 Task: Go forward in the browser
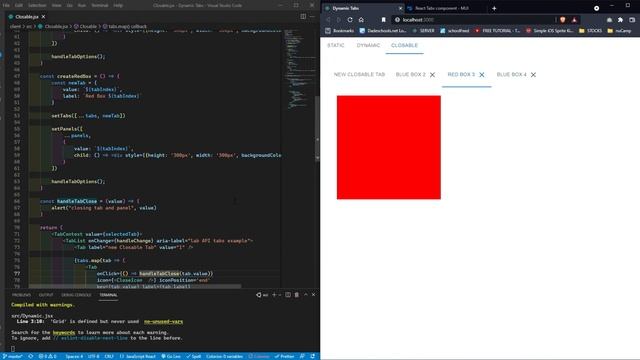[x=339, y=20]
